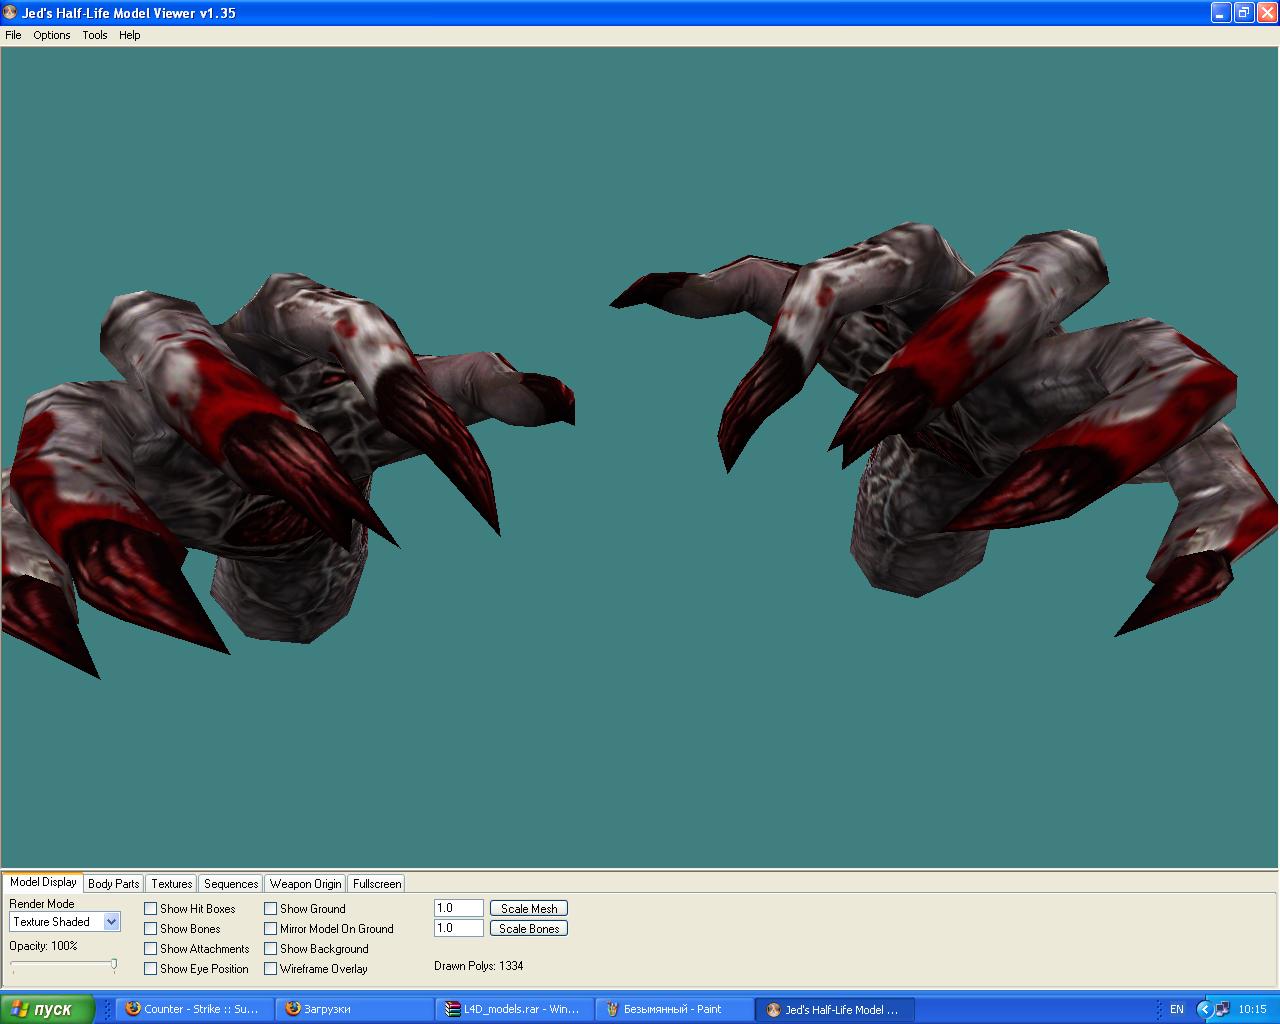
Task: Switch to L4D_models.rar WinRAR taskbar window
Action: tap(515, 1010)
